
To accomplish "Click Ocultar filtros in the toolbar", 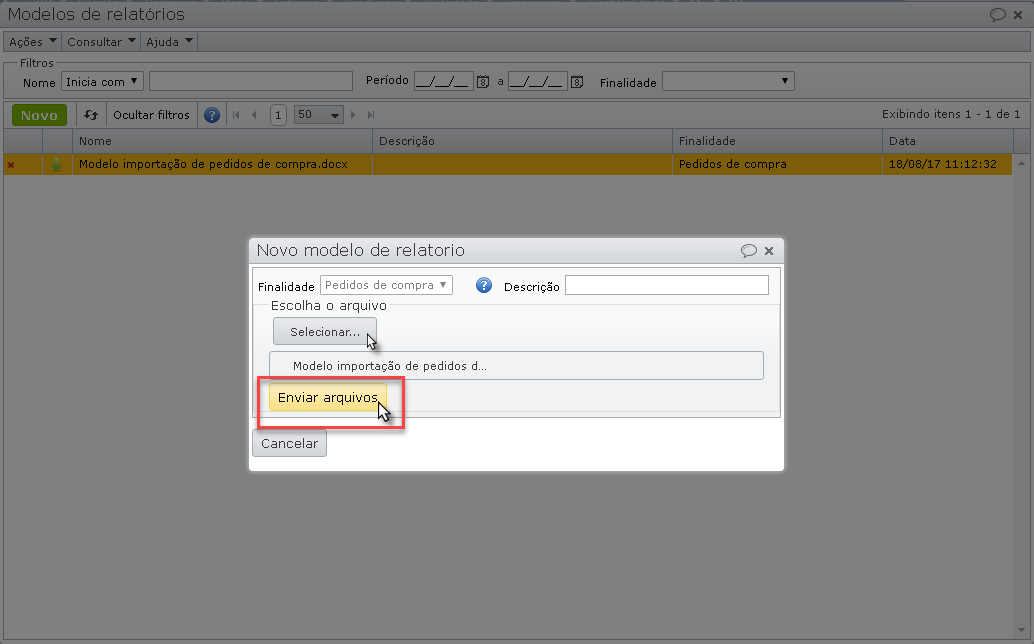I will [151, 115].
